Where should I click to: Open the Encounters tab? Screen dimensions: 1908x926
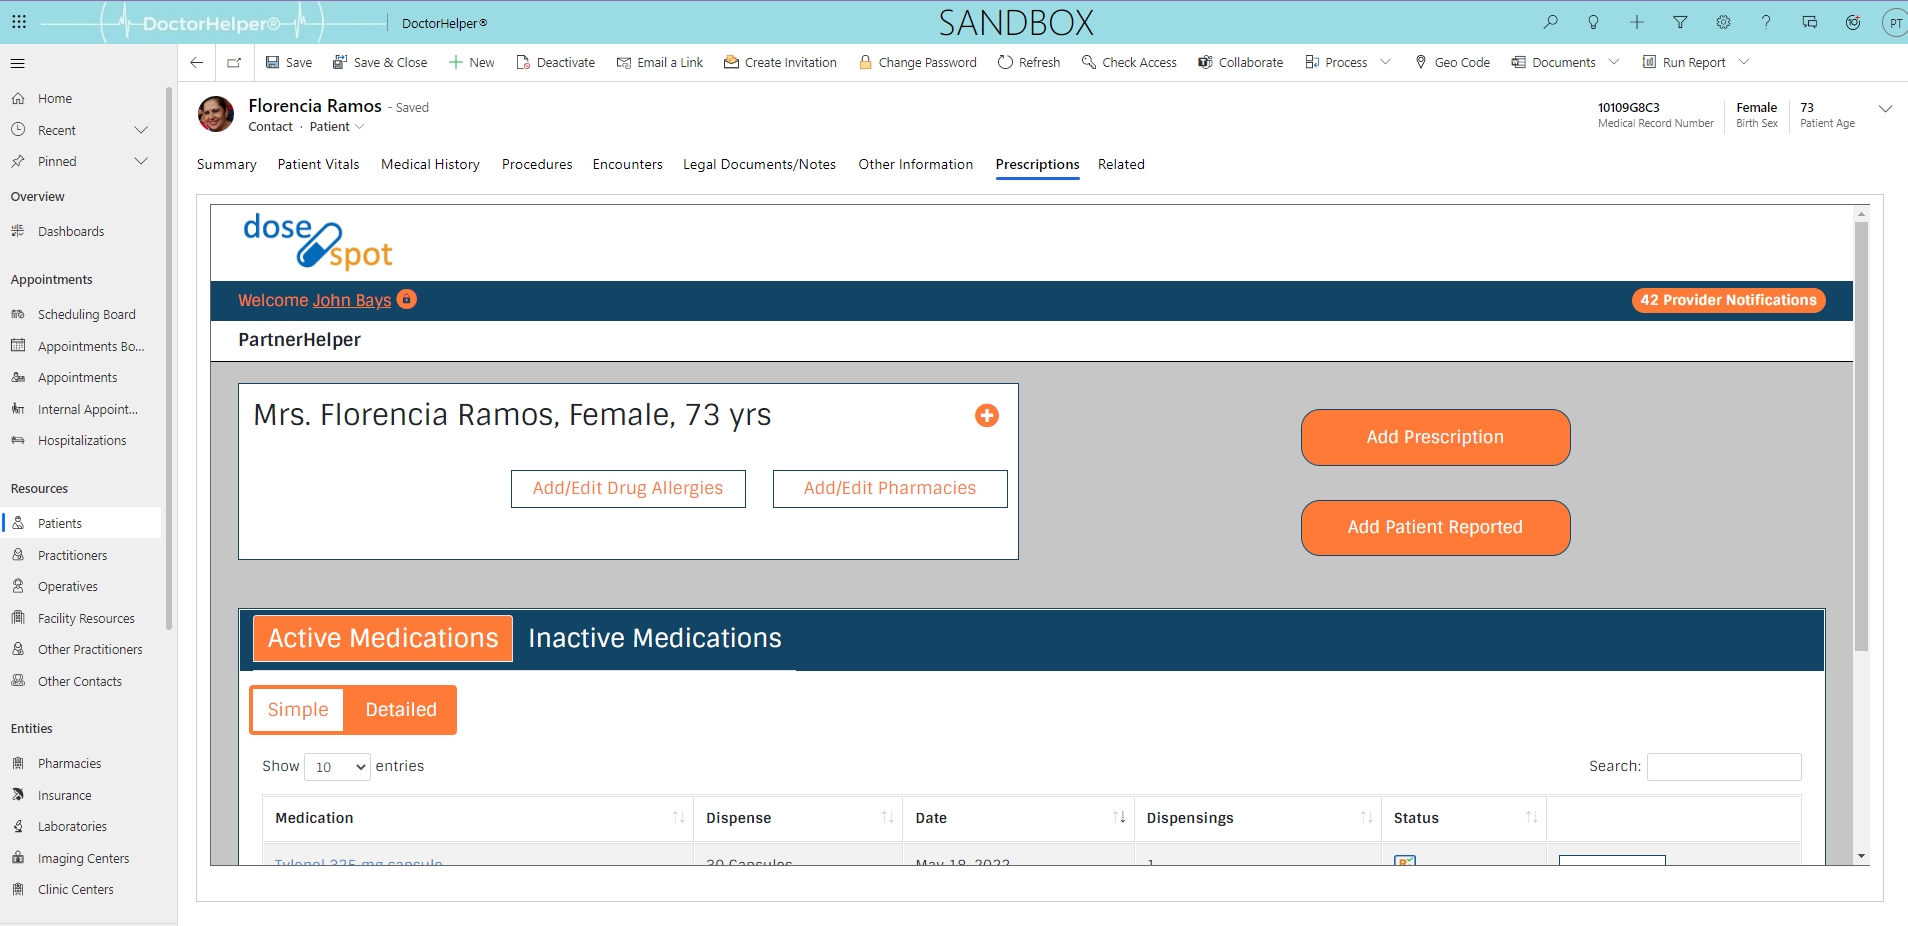coord(627,165)
